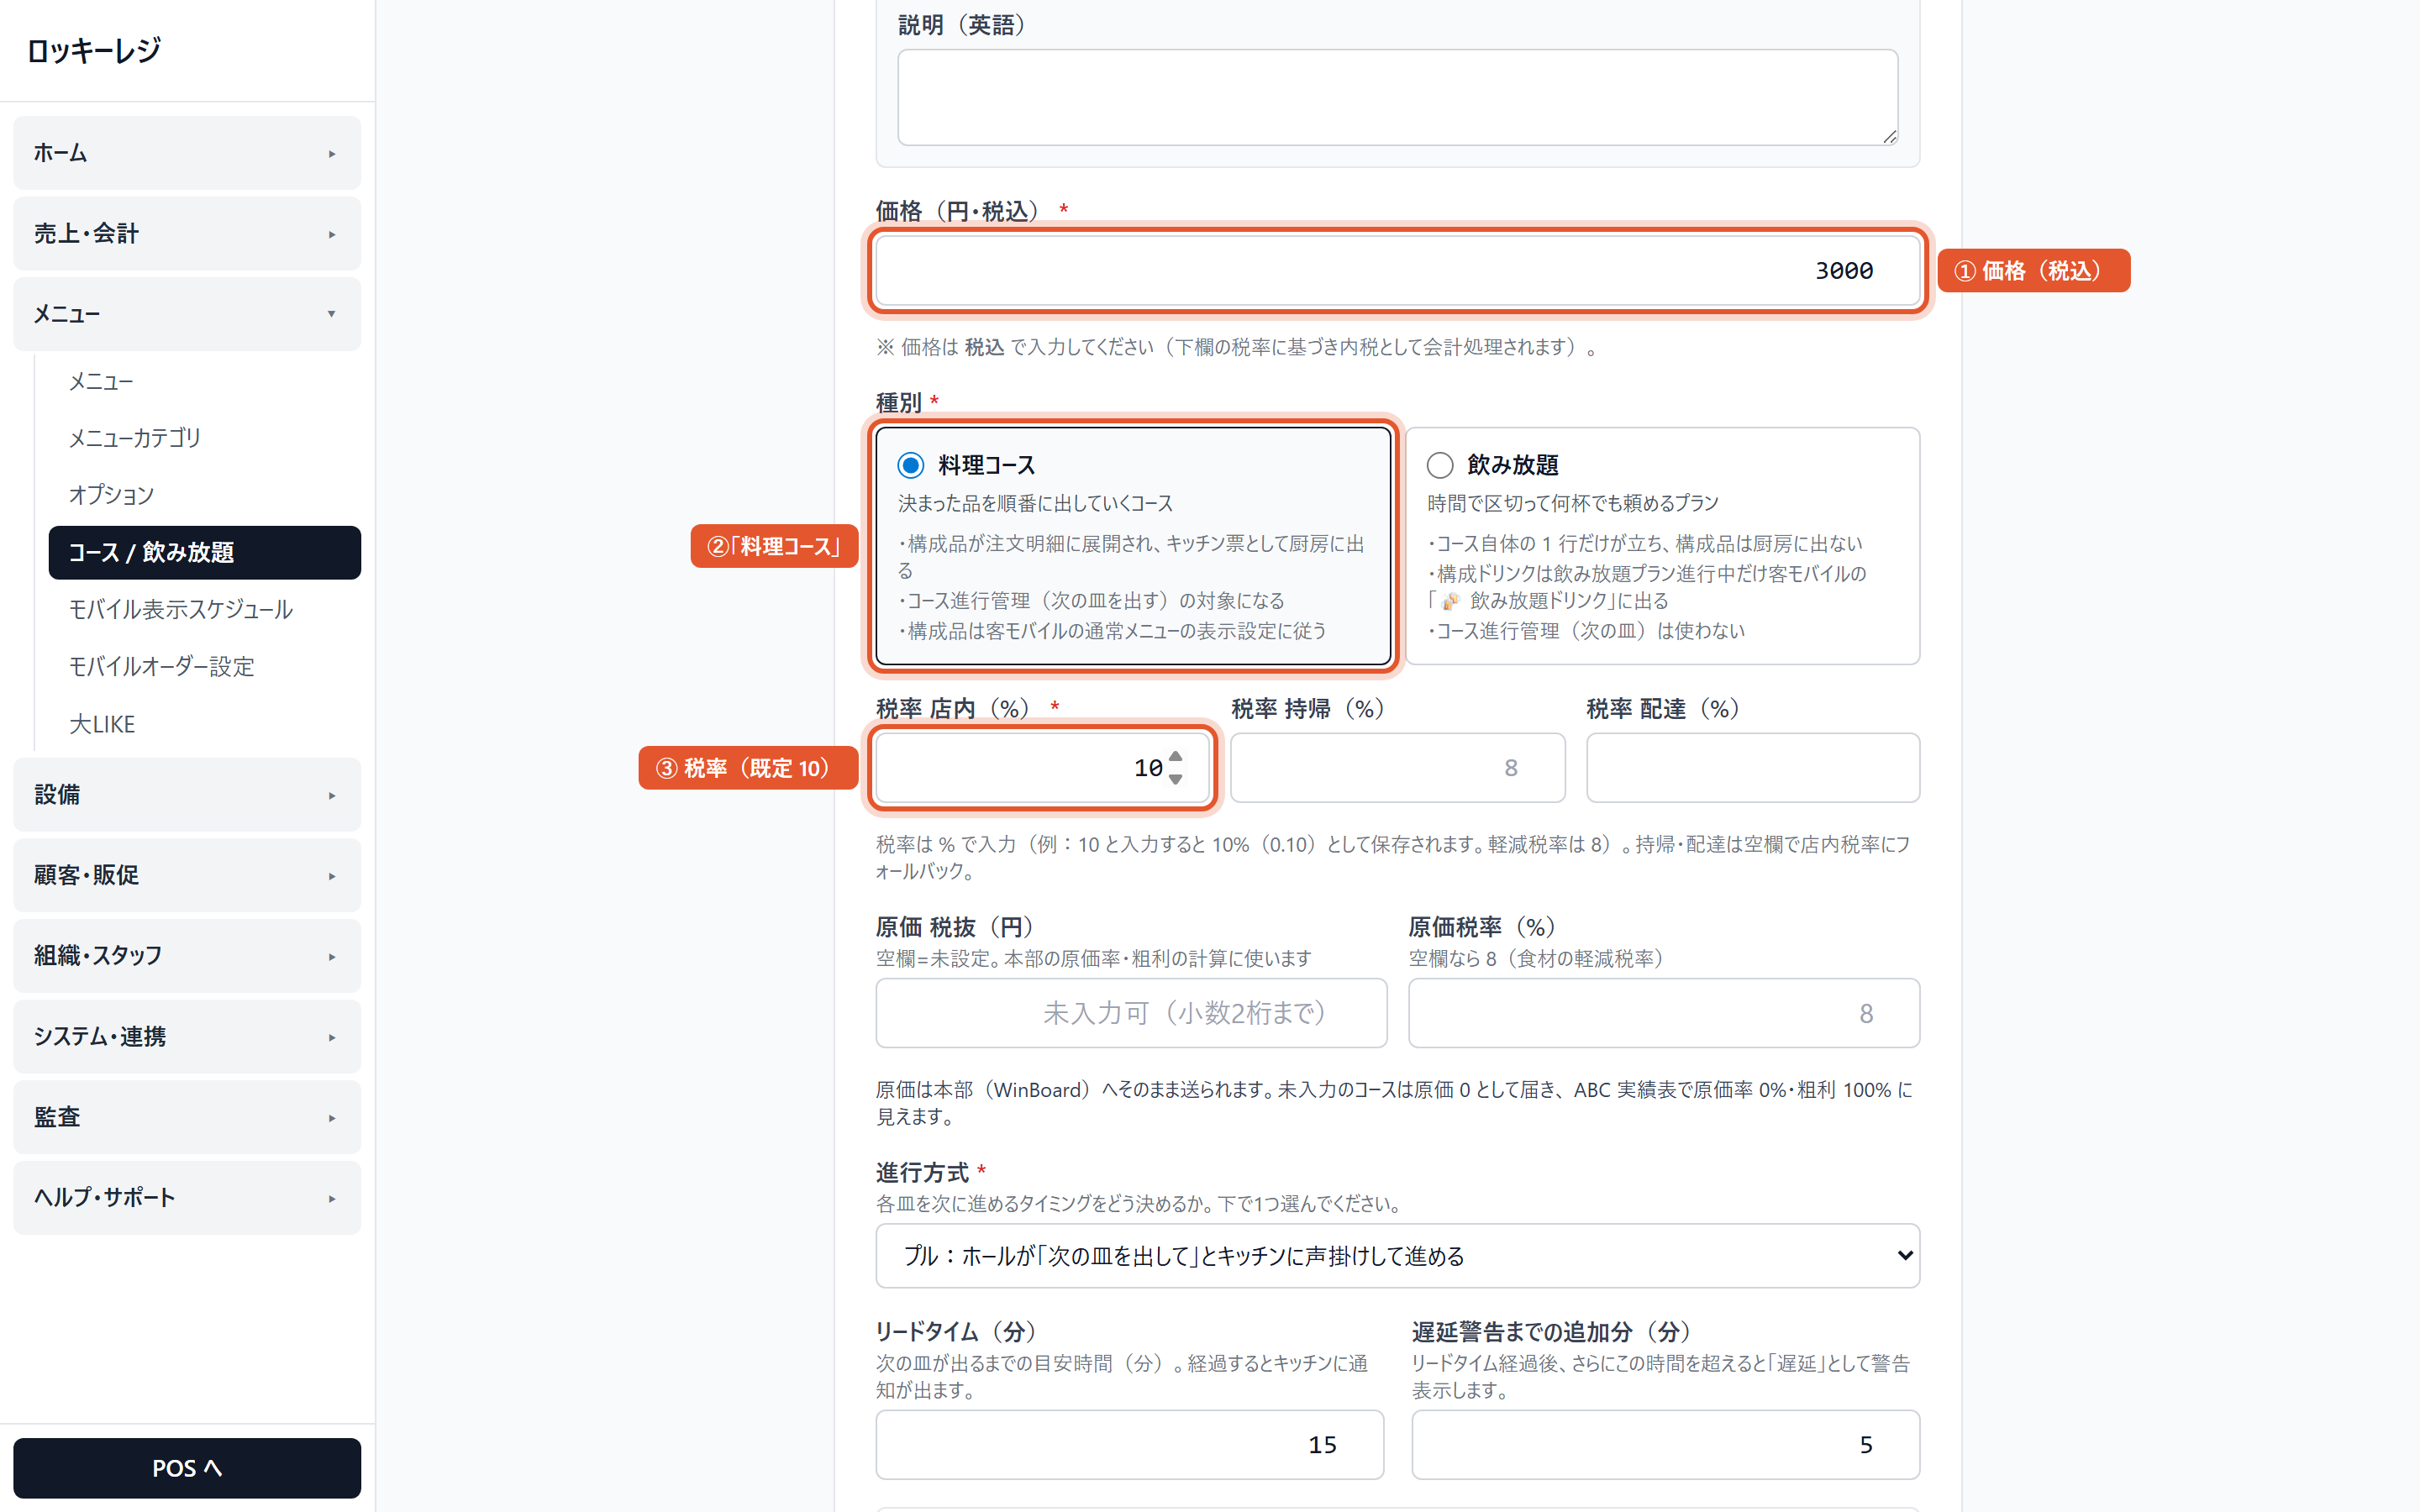
Task: Increase 税率 店内 with up arrow
Action: [1176, 757]
